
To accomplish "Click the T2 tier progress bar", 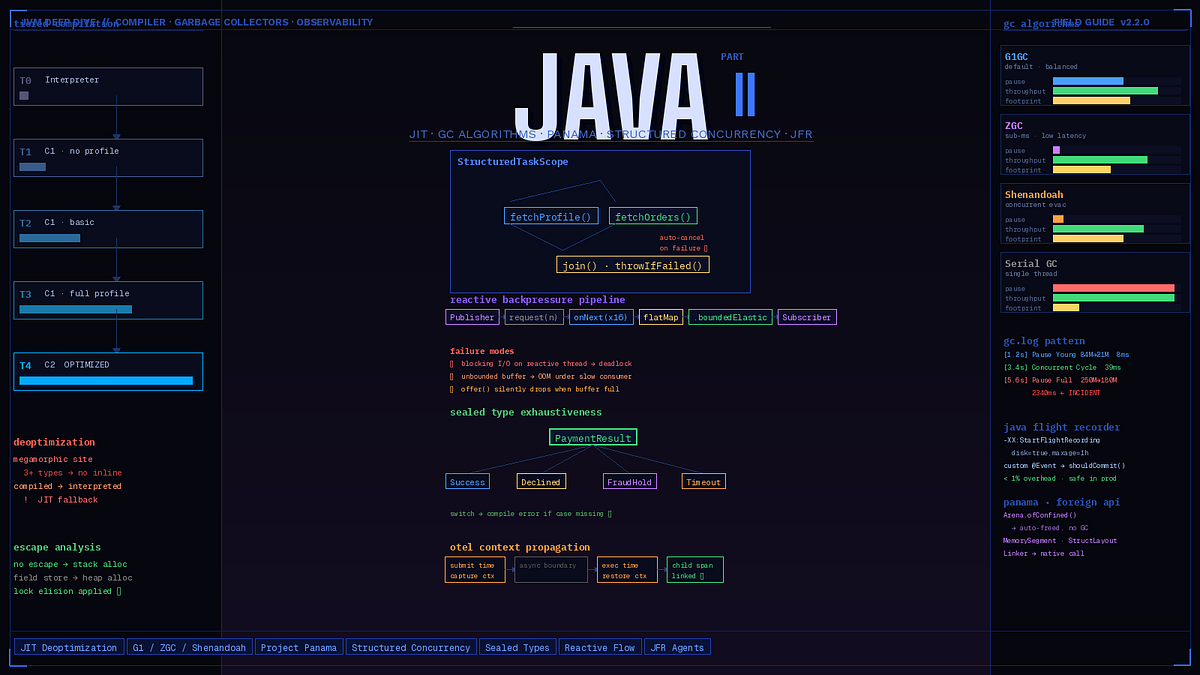I will [50, 238].
